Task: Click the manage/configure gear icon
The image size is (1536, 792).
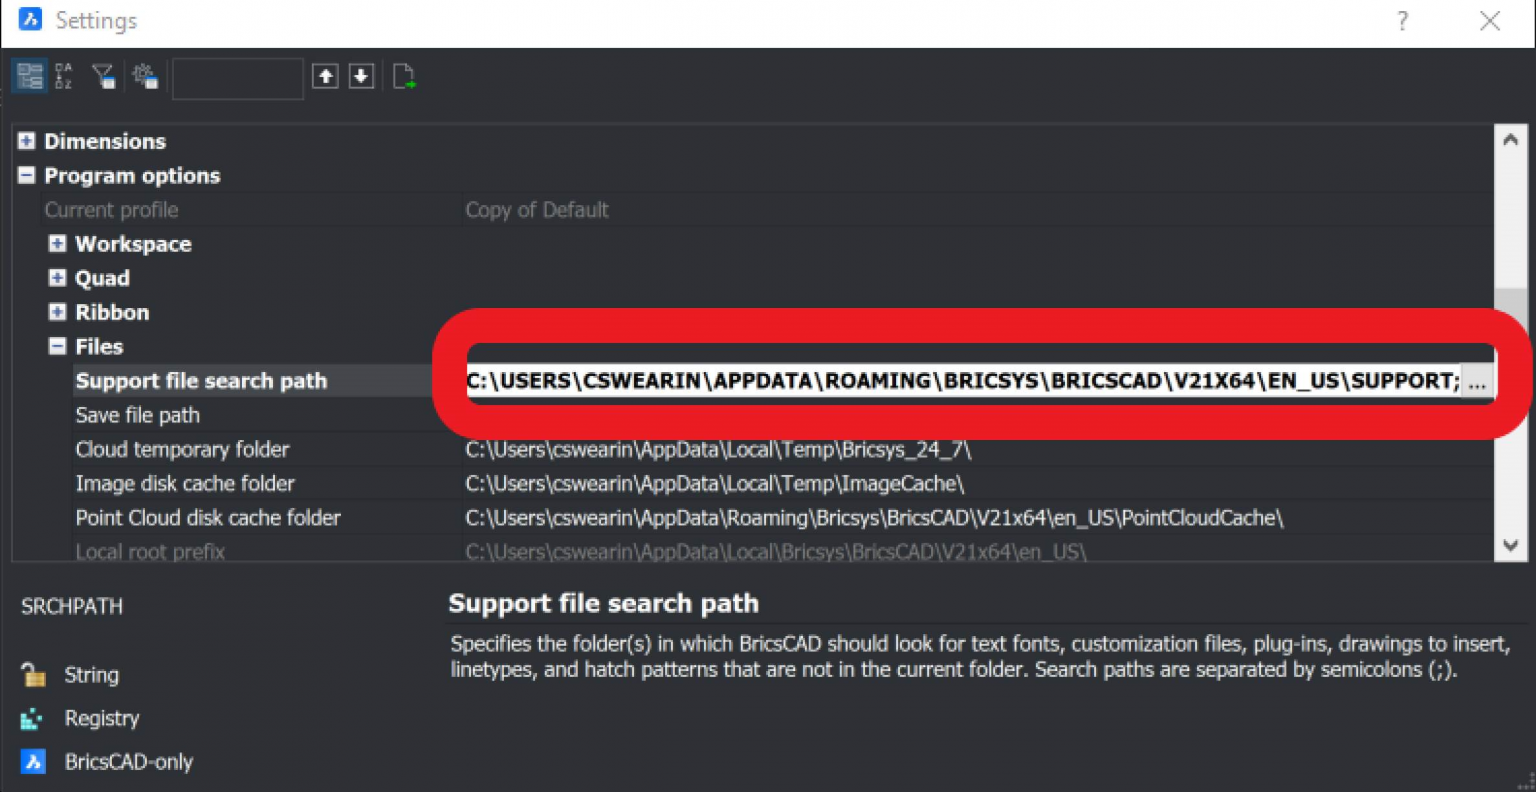Action: pyautogui.click(x=145, y=75)
